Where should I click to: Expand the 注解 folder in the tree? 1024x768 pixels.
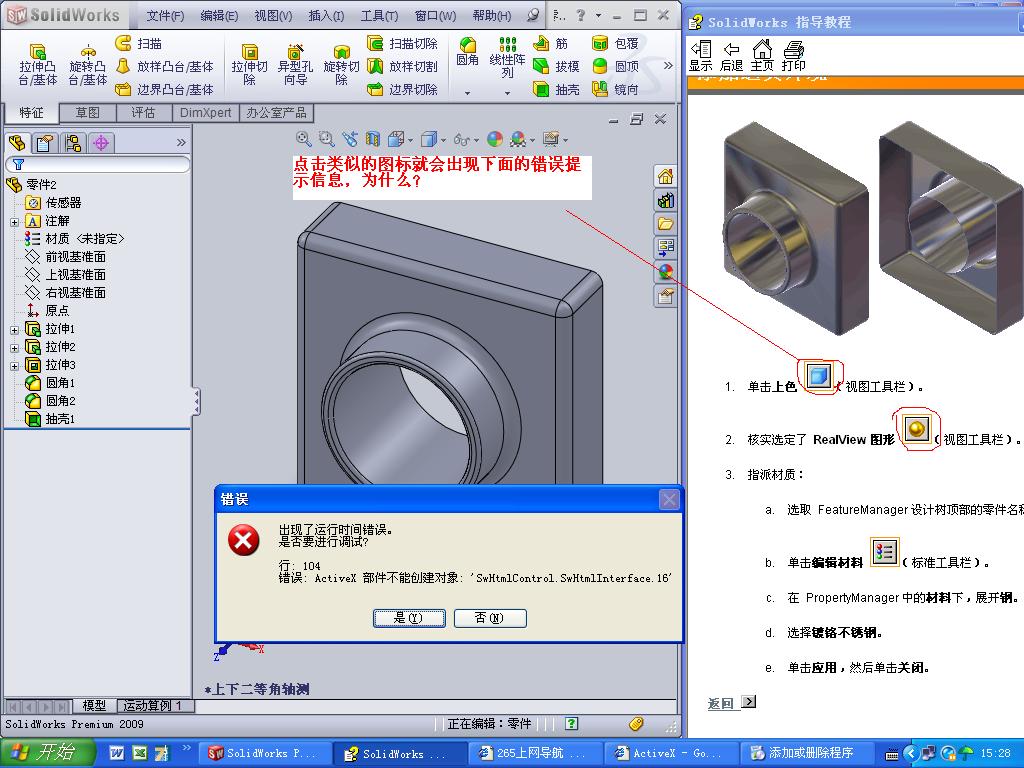click(12, 221)
